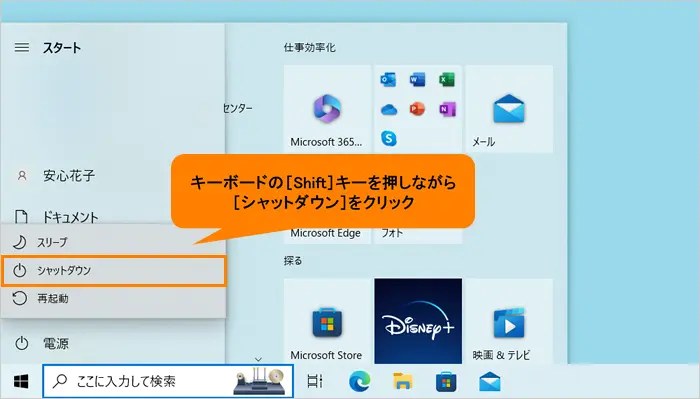Open the Microsoft 365 tile
Image resolution: width=700 pixels, height=399 pixels.
(327, 109)
